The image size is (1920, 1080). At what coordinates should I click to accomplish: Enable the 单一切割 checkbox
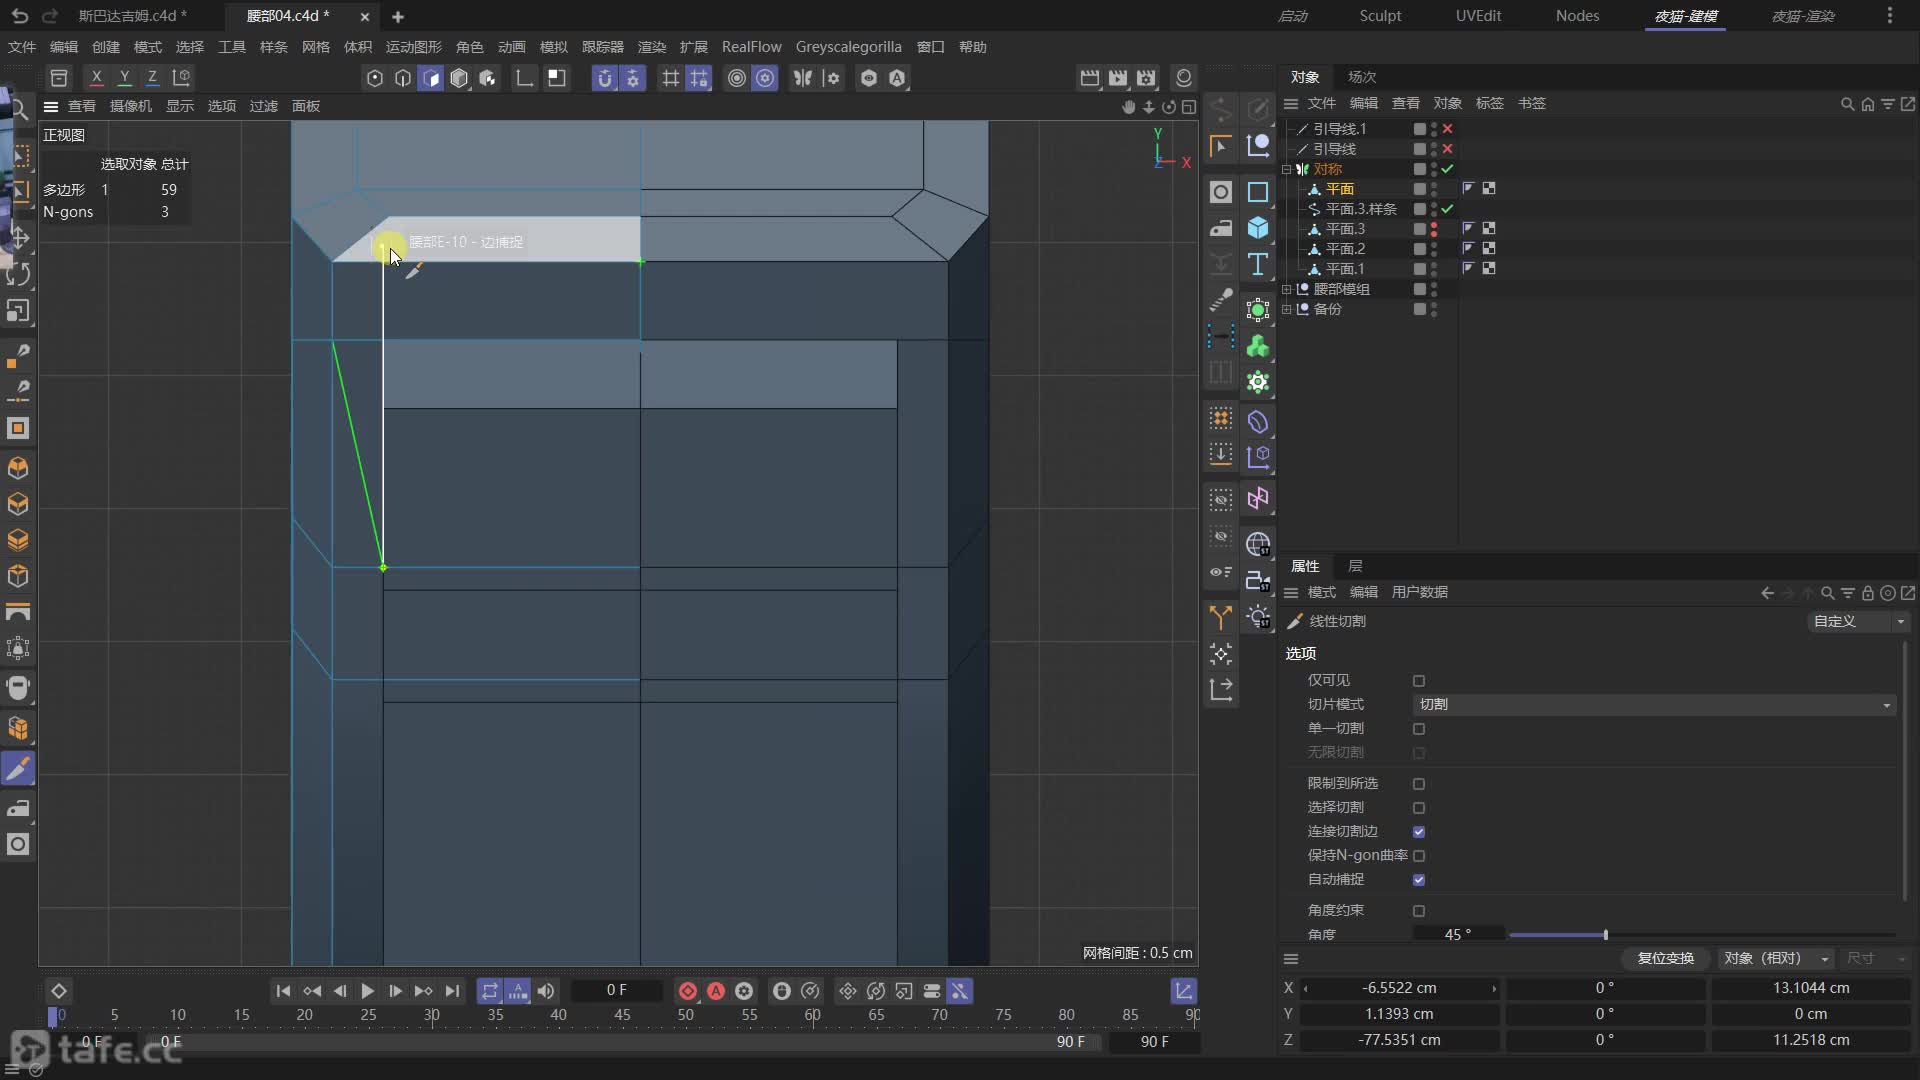click(x=1419, y=729)
